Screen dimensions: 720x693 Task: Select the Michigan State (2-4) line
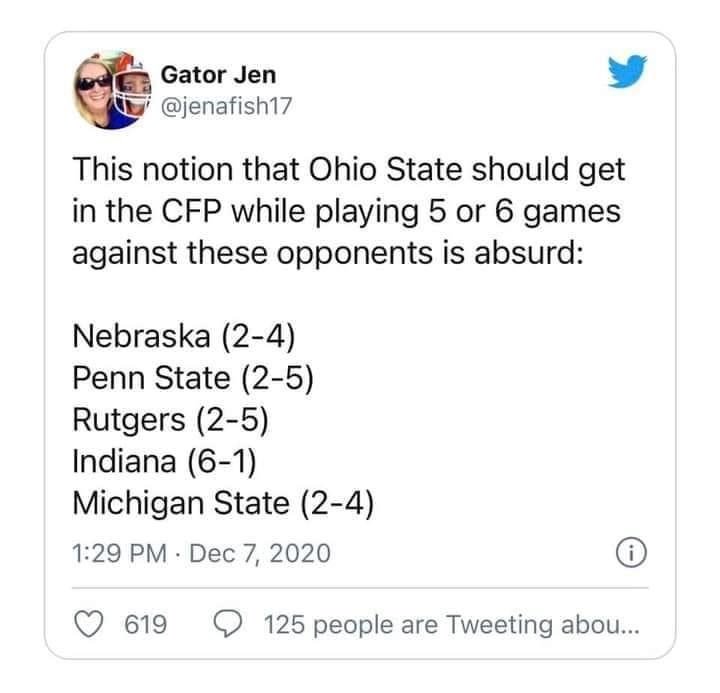pos(223,503)
